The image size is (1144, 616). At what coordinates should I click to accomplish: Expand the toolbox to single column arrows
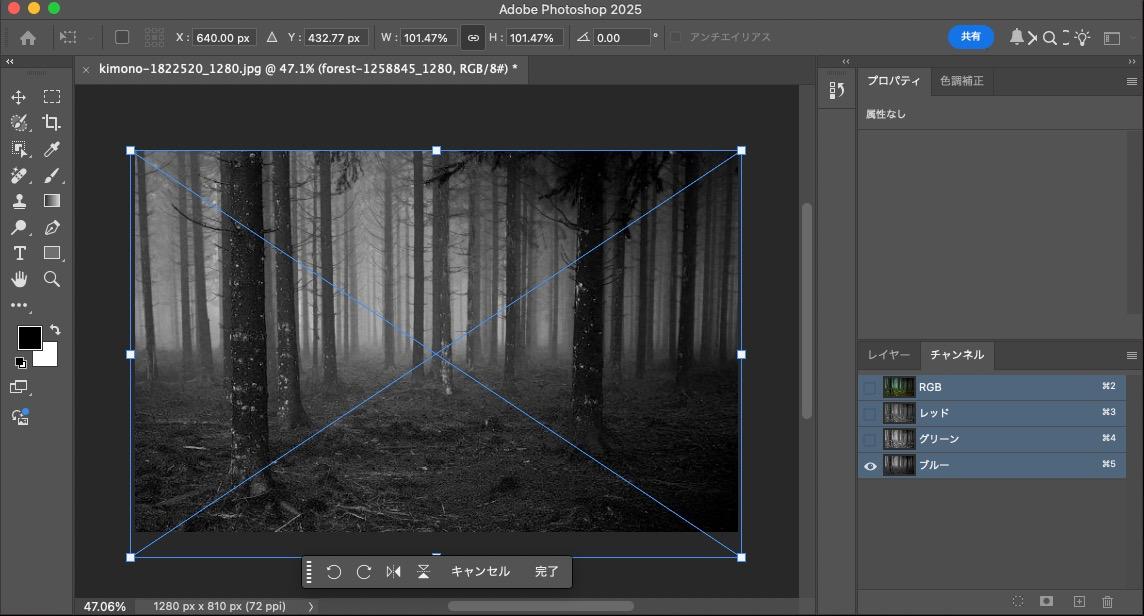(9, 62)
